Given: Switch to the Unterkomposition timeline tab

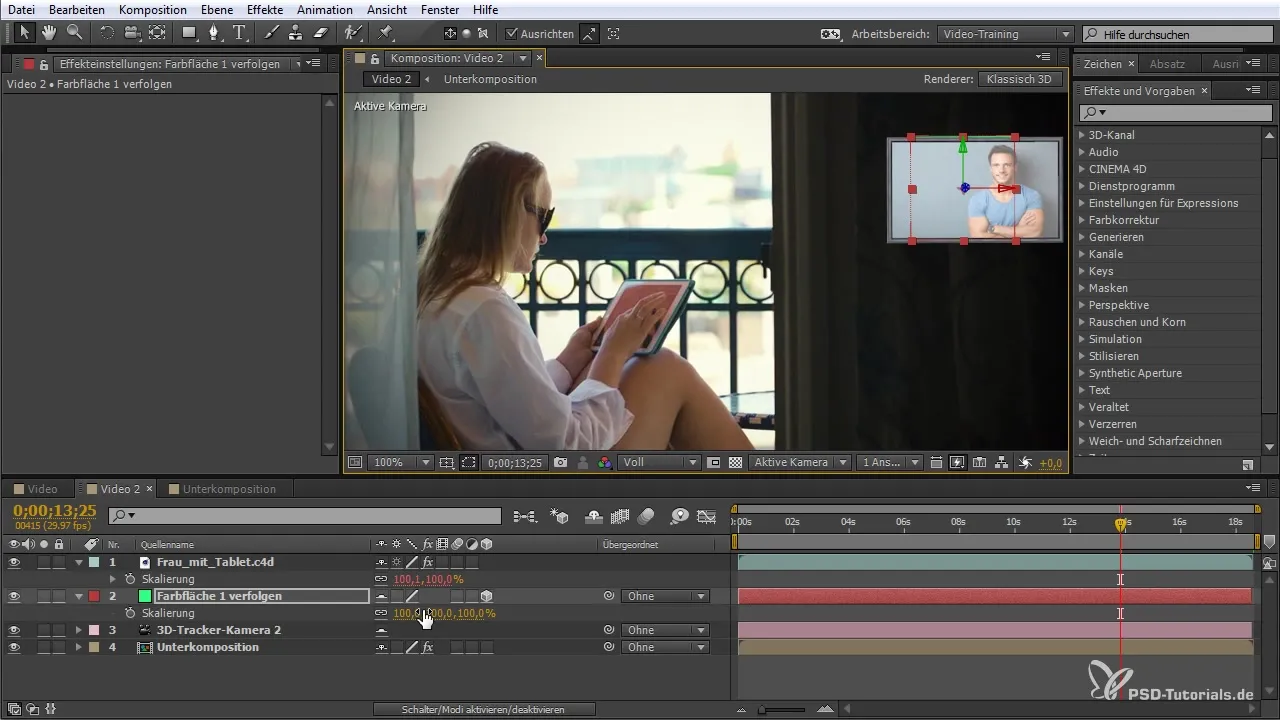Looking at the screenshot, I should coord(229,489).
